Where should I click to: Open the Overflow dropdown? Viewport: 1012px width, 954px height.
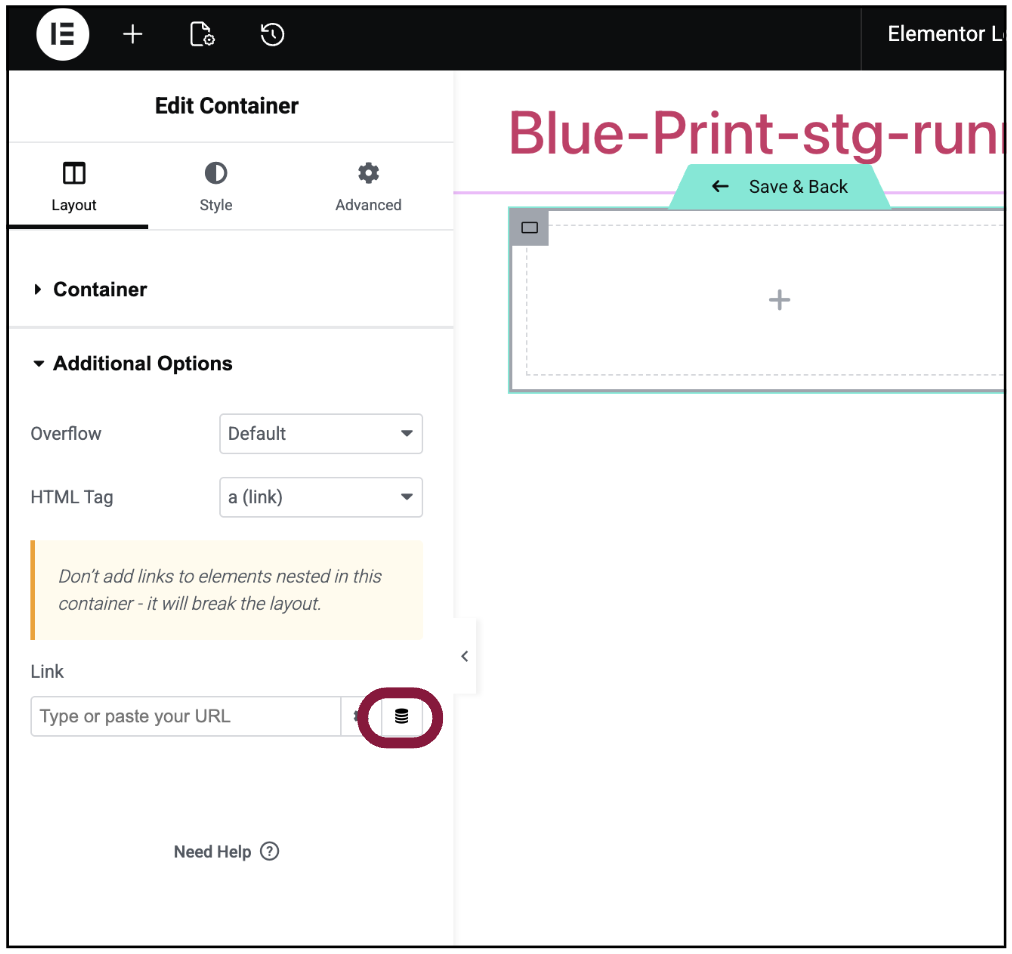(x=320, y=434)
